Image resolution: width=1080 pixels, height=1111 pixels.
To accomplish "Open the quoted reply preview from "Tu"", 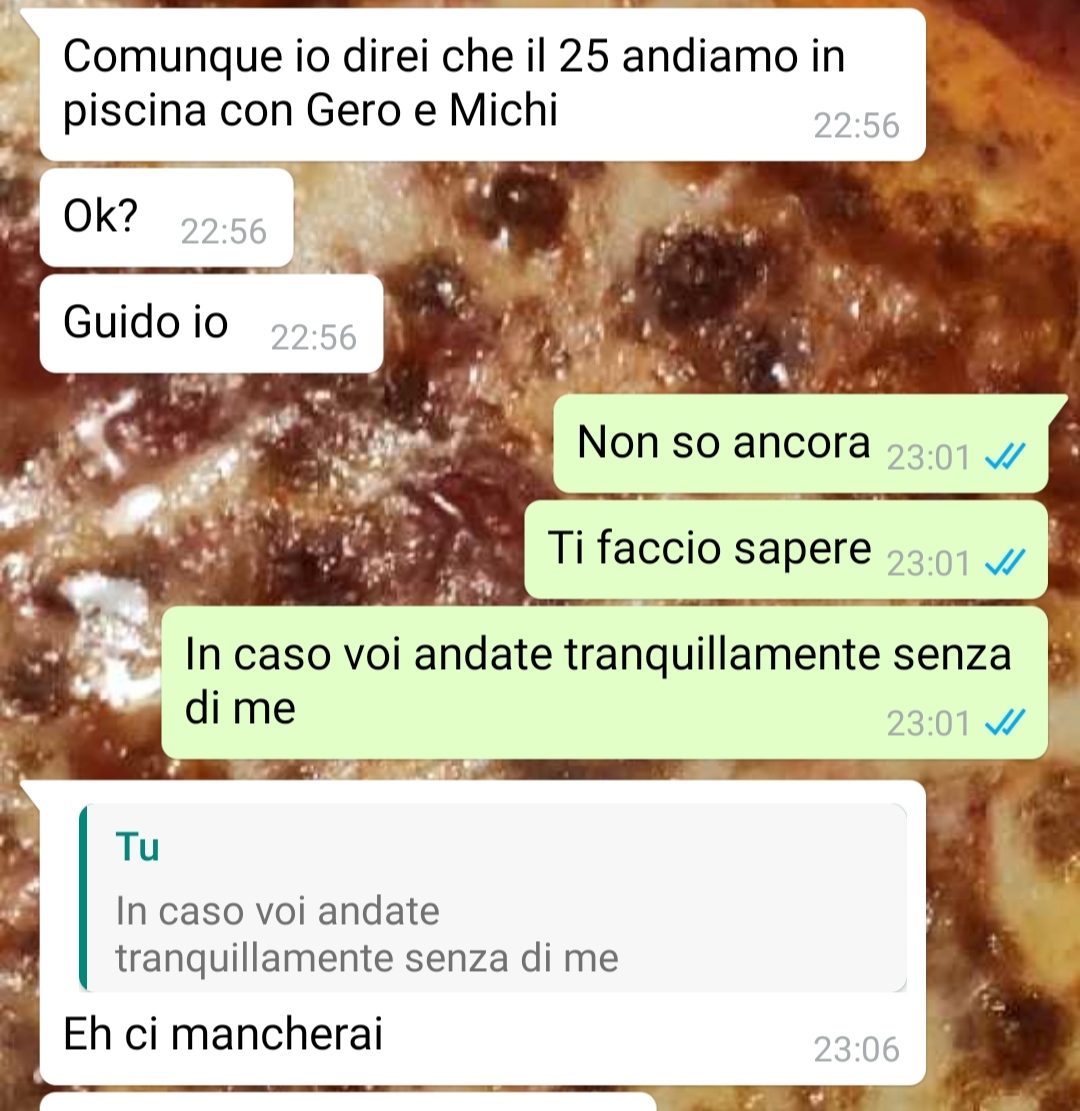I will (493, 898).
